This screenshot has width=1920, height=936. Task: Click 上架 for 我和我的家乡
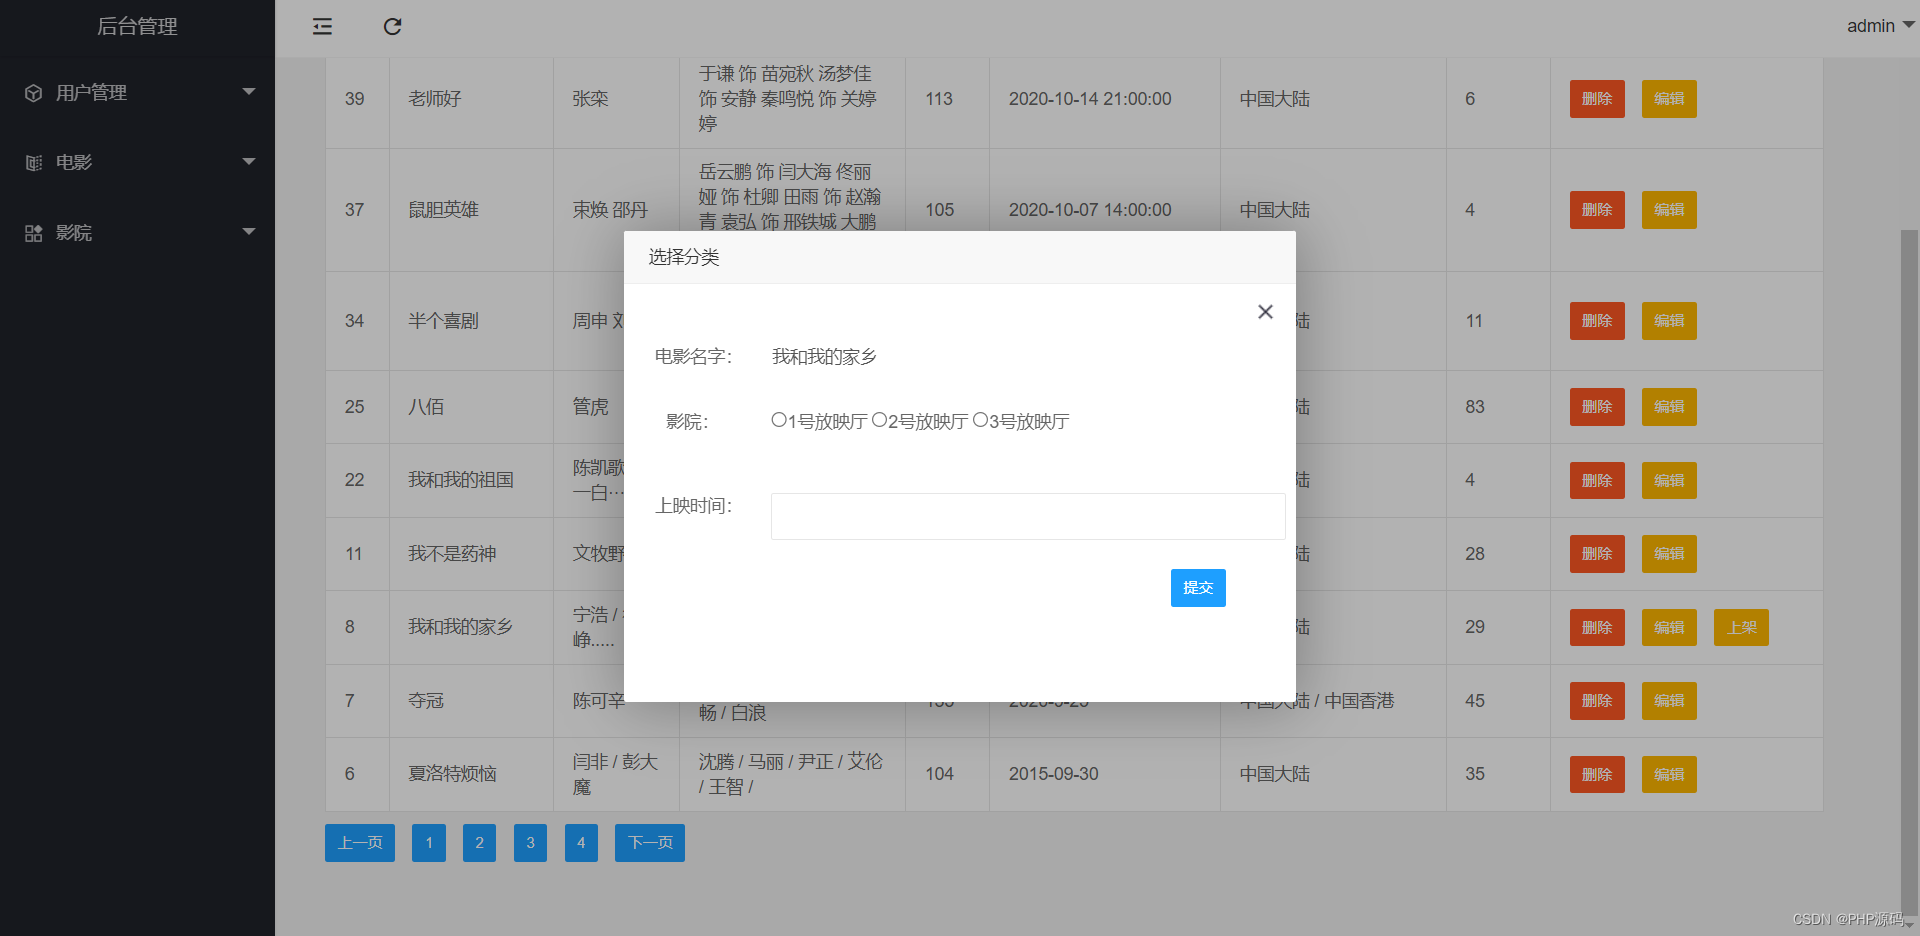click(x=1741, y=628)
